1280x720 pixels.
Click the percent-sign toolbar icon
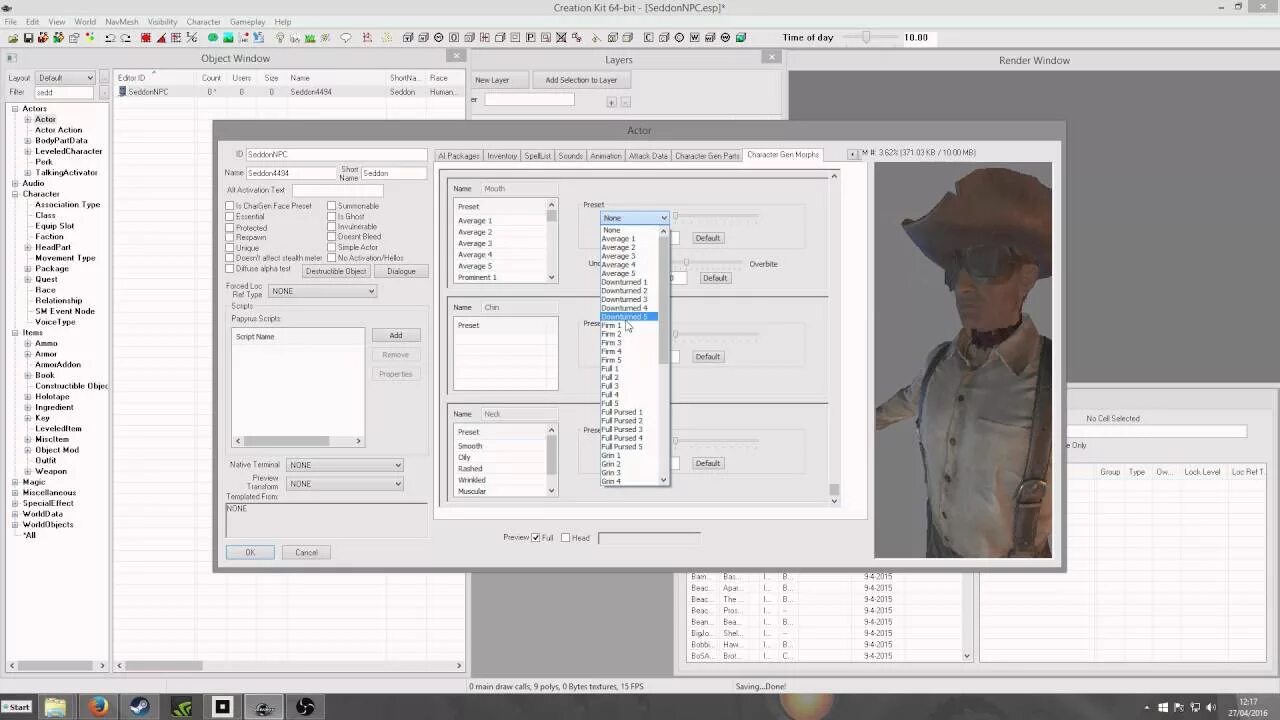click(x=191, y=38)
